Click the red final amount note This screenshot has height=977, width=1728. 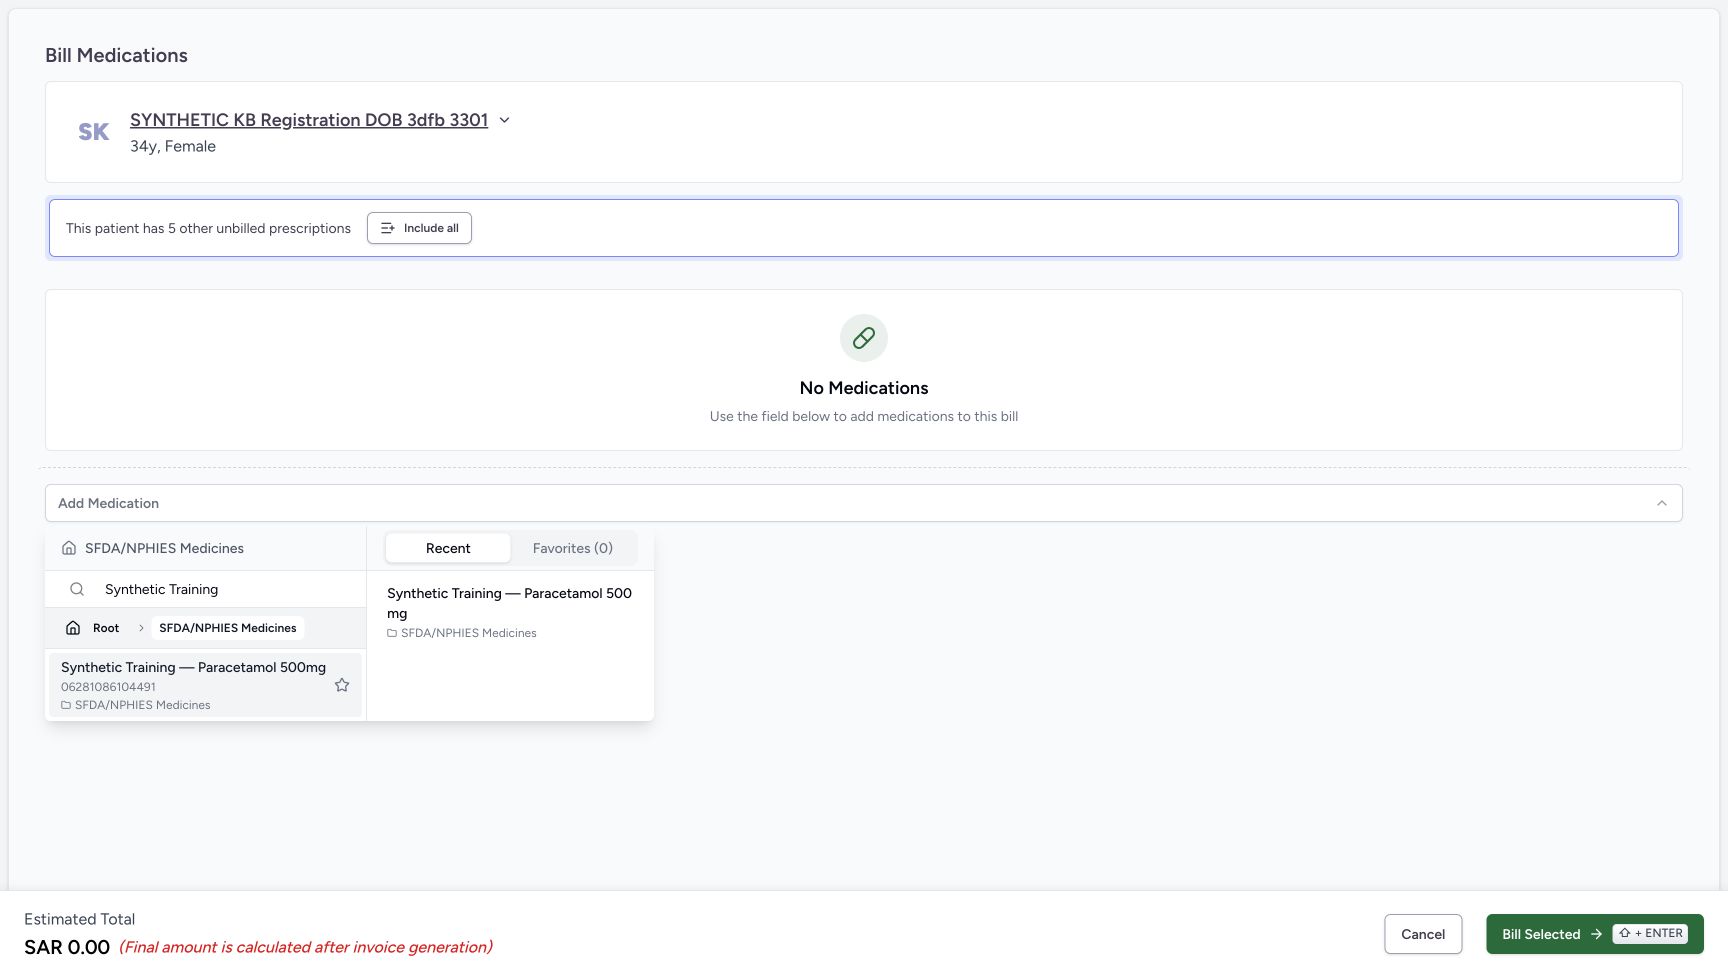point(306,947)
